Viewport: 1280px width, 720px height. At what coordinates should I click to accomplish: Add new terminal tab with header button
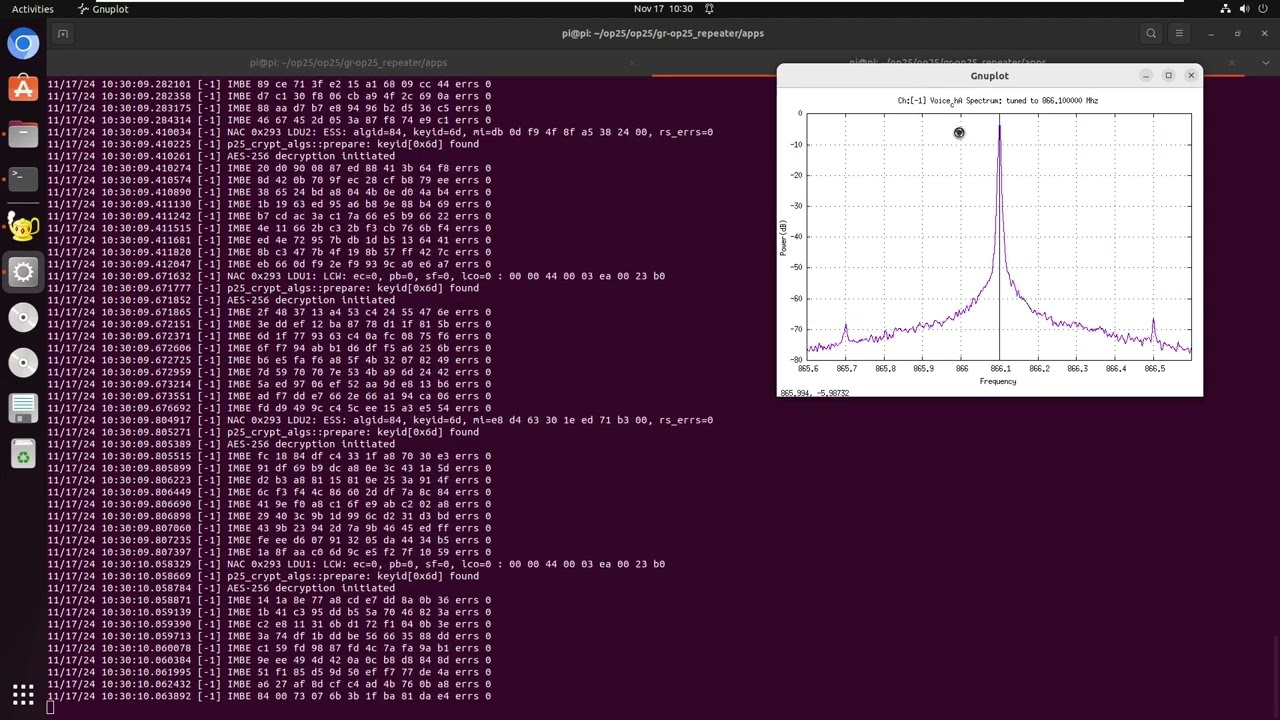pos(62,33)
